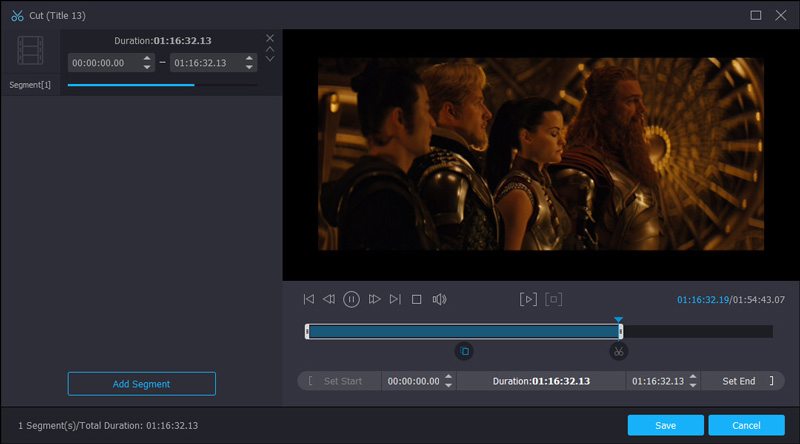Decrease segment end time in left panel
The width and height of the screenshot is (800, 444).
point(250,67)
